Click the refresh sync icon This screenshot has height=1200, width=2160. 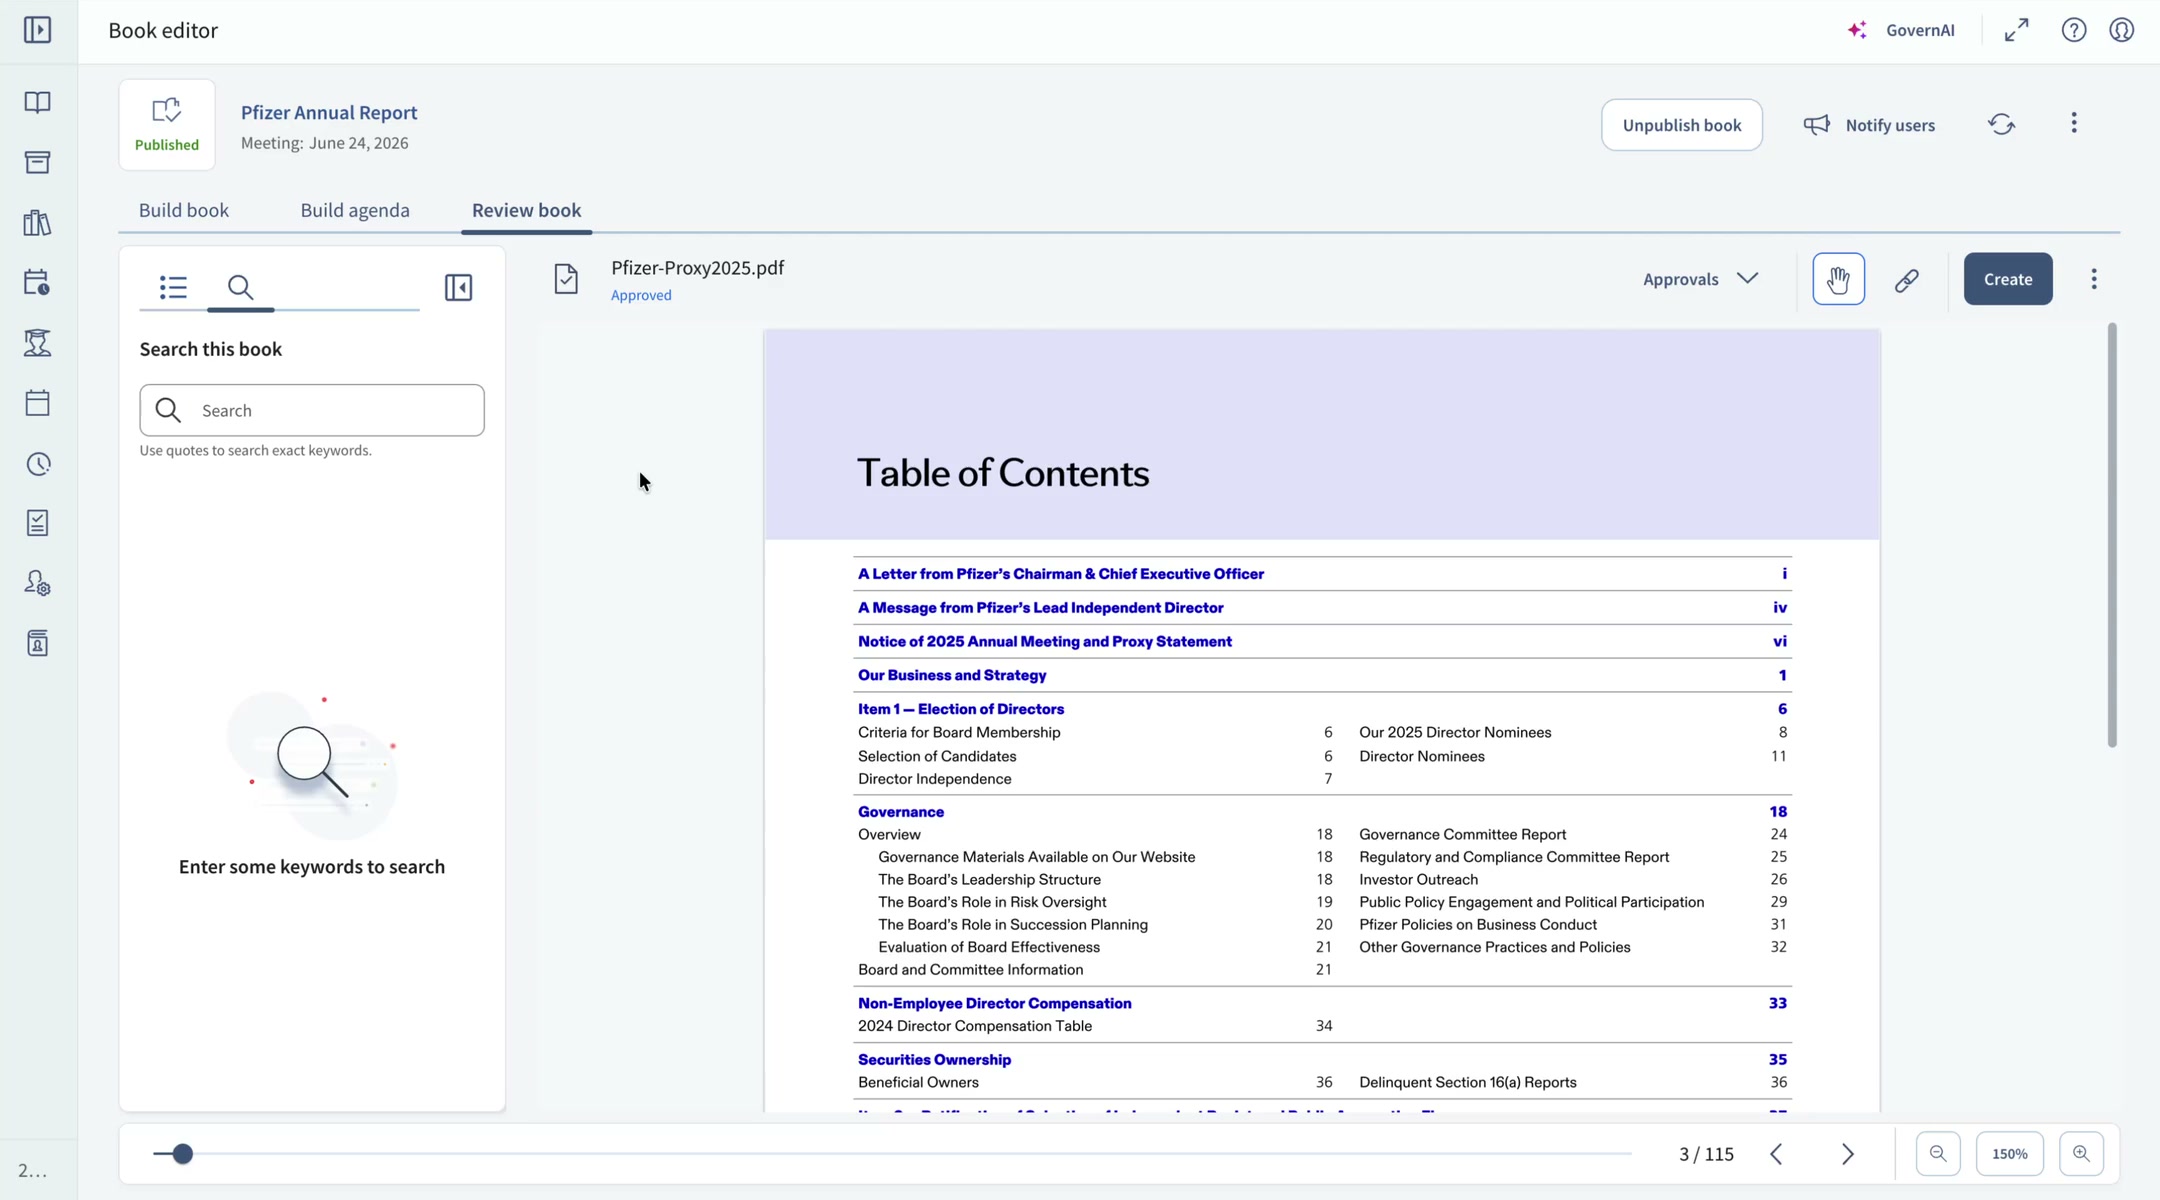(x=2001, y=124)
